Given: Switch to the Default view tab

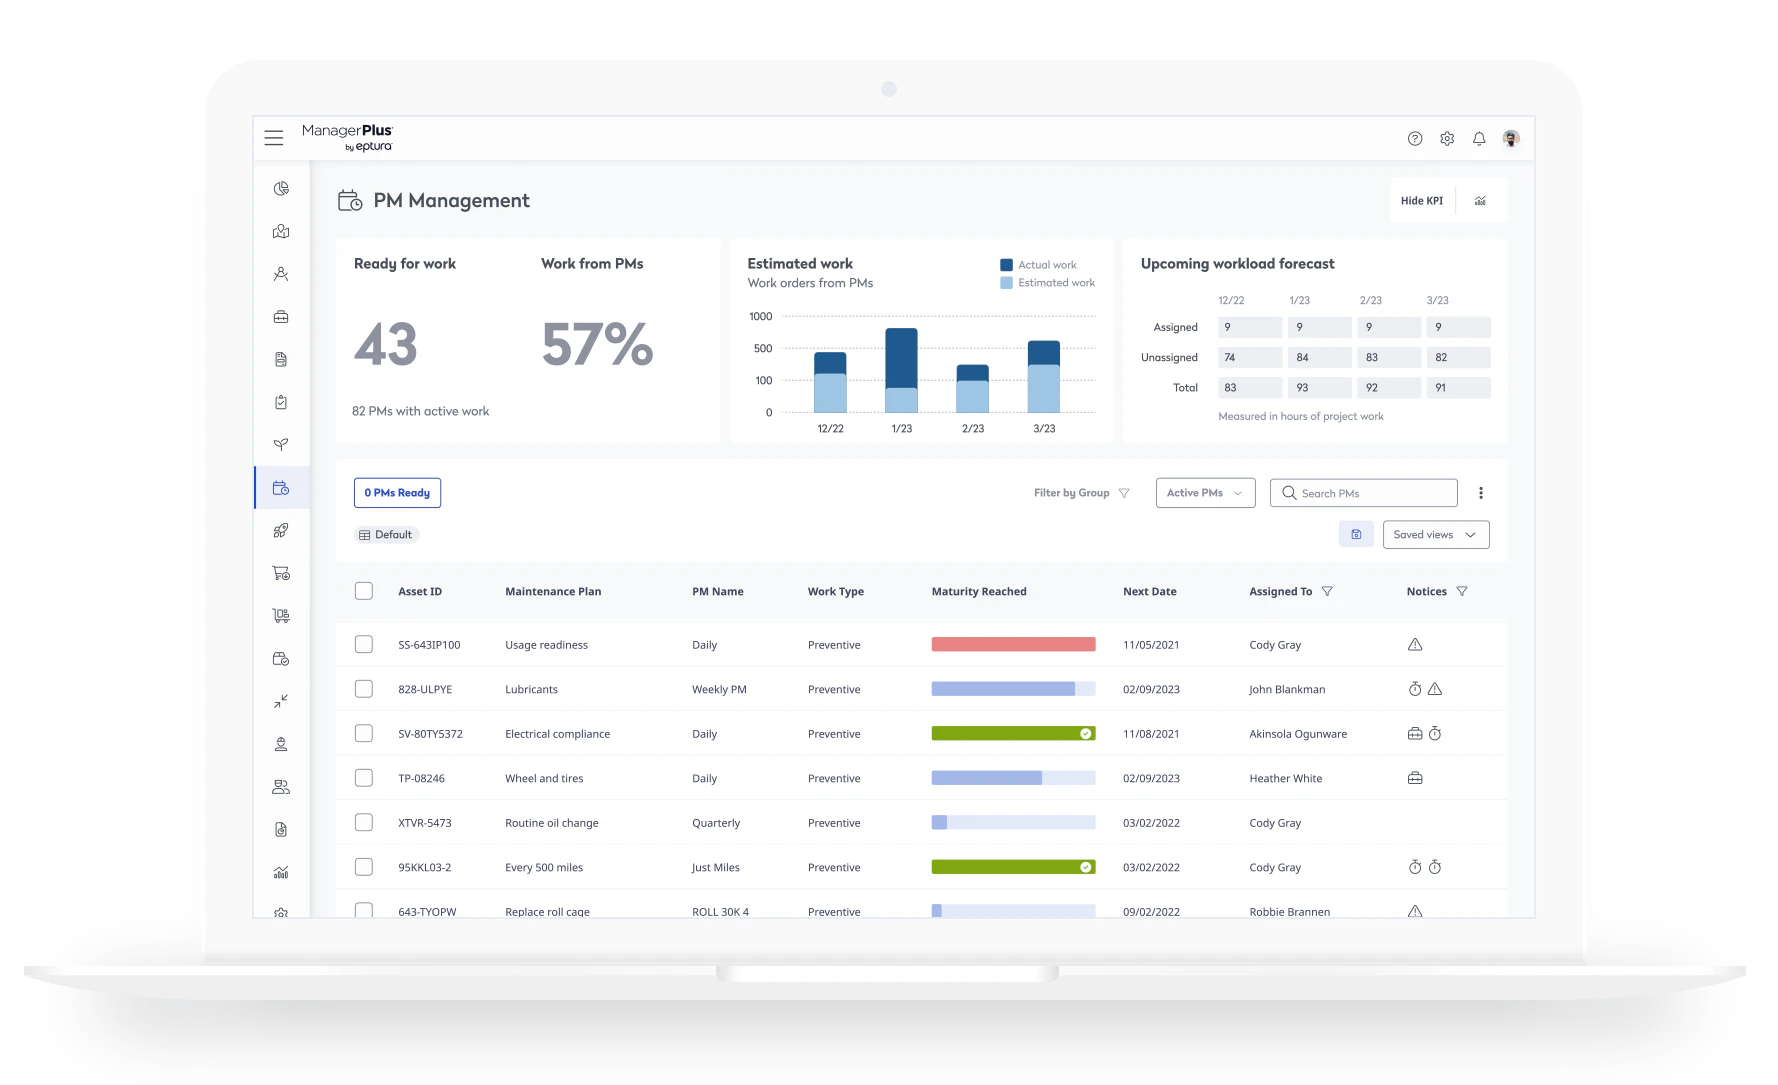Looking at the screenshot, I should [x=386, y=534].
